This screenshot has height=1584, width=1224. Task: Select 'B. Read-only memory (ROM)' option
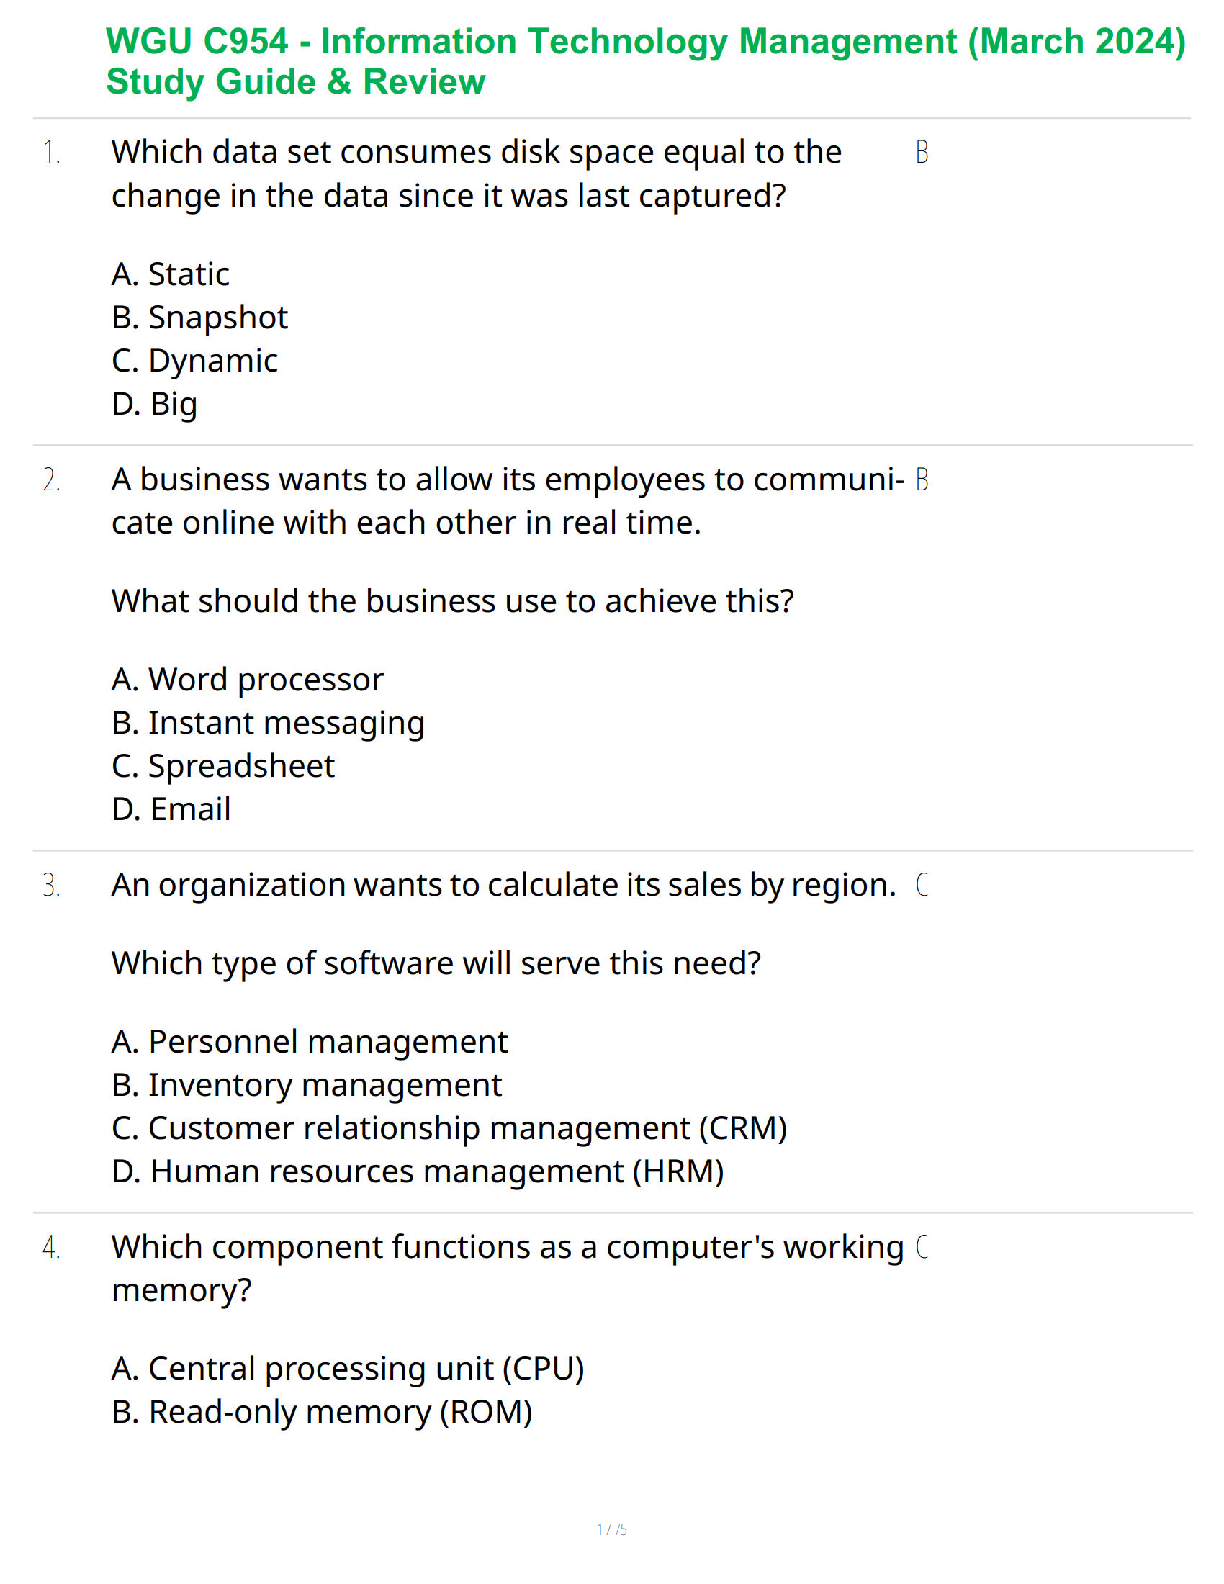[322, 1412]
